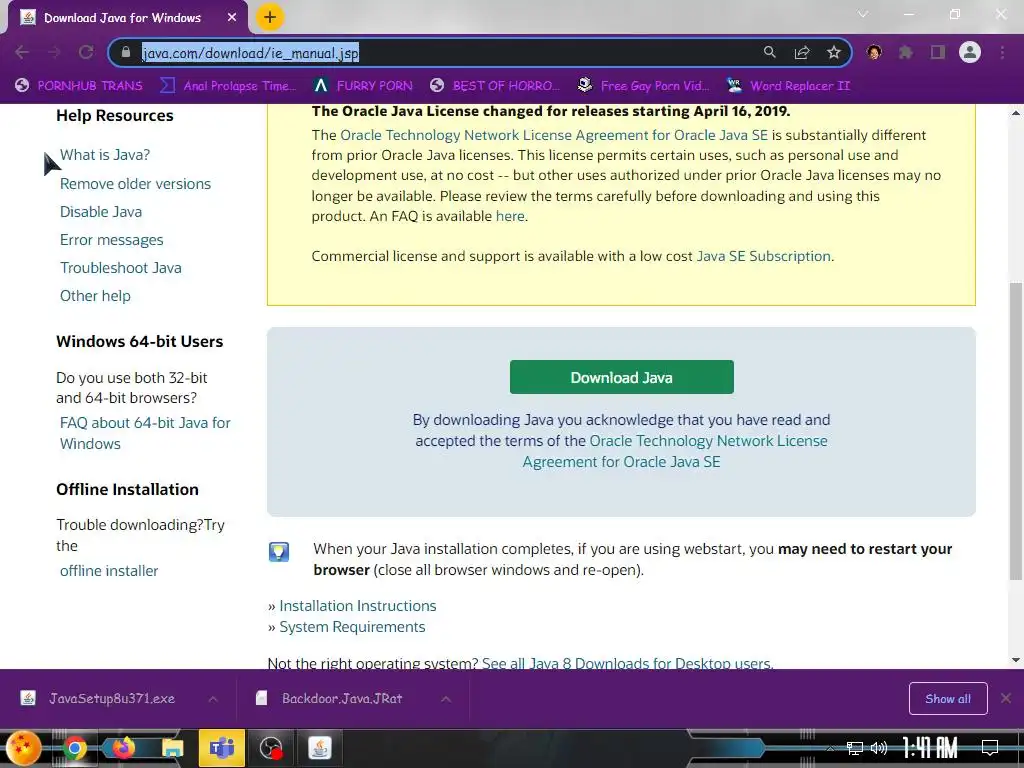Click the green Download Java button
This screenshot has width=1024, height=768.
[x=621, y=377]
